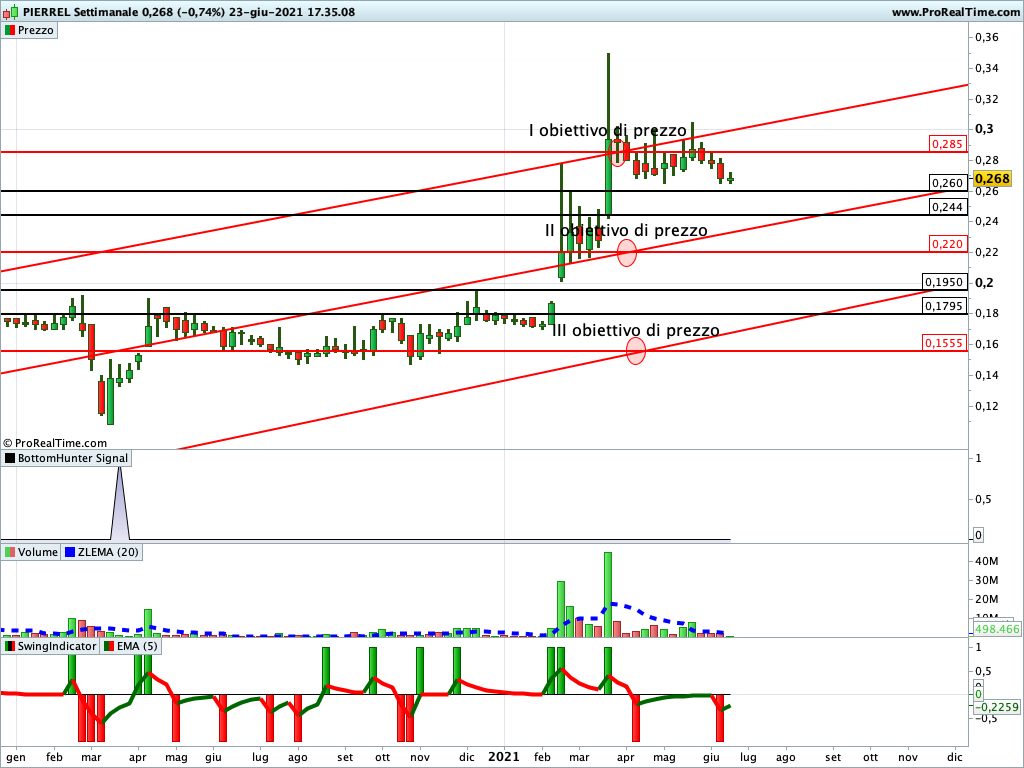Click the II obiettivo di prezzo annotation
1024x768 pixels.
tap(626, 231)
